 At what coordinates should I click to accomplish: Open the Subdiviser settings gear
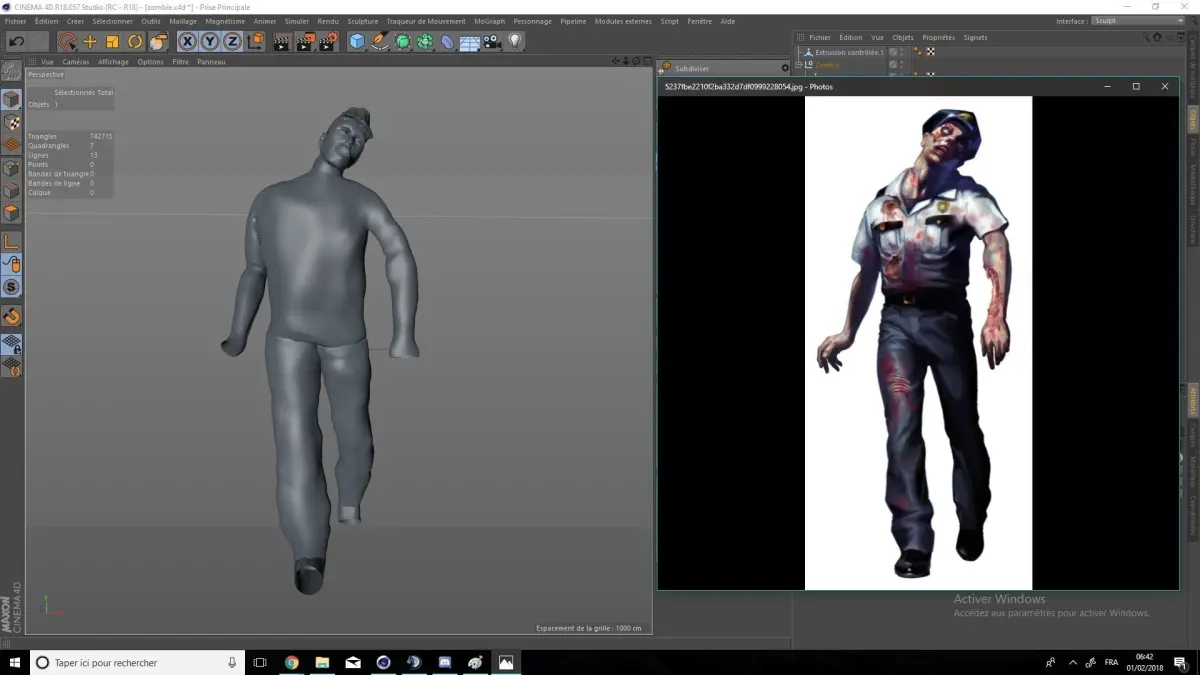(785, 68)
